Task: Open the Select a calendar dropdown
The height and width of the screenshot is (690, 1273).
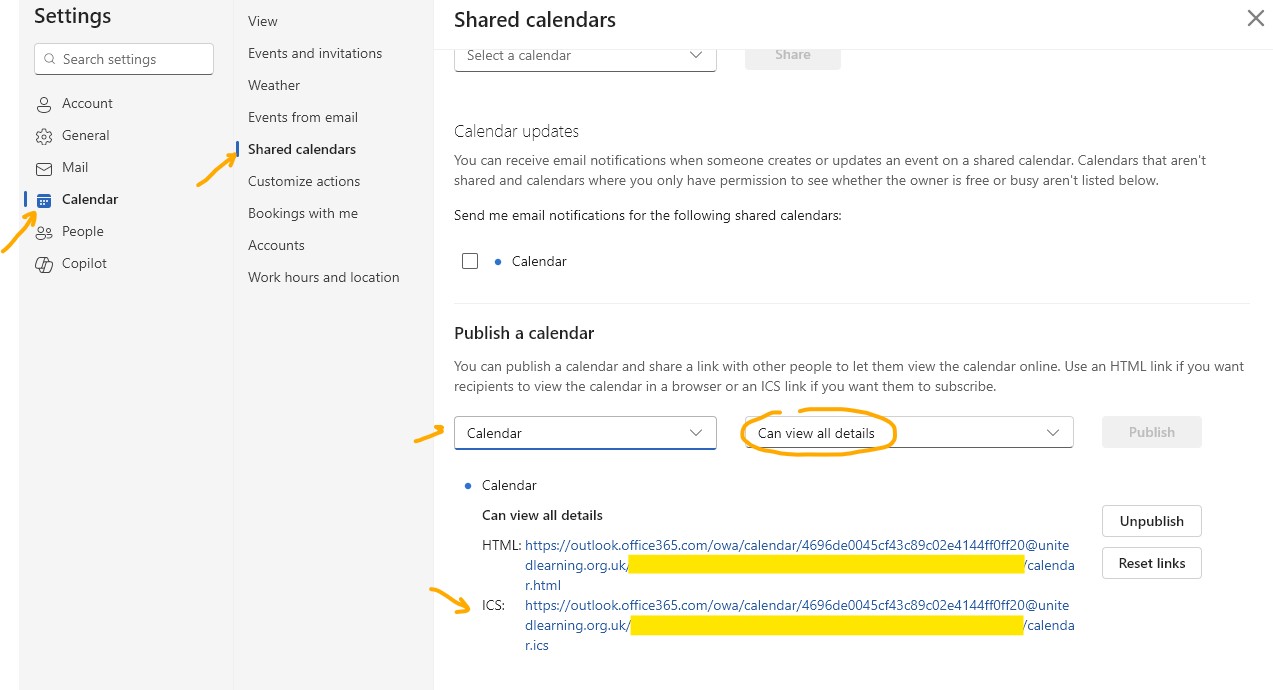Action: click(585, 56)
